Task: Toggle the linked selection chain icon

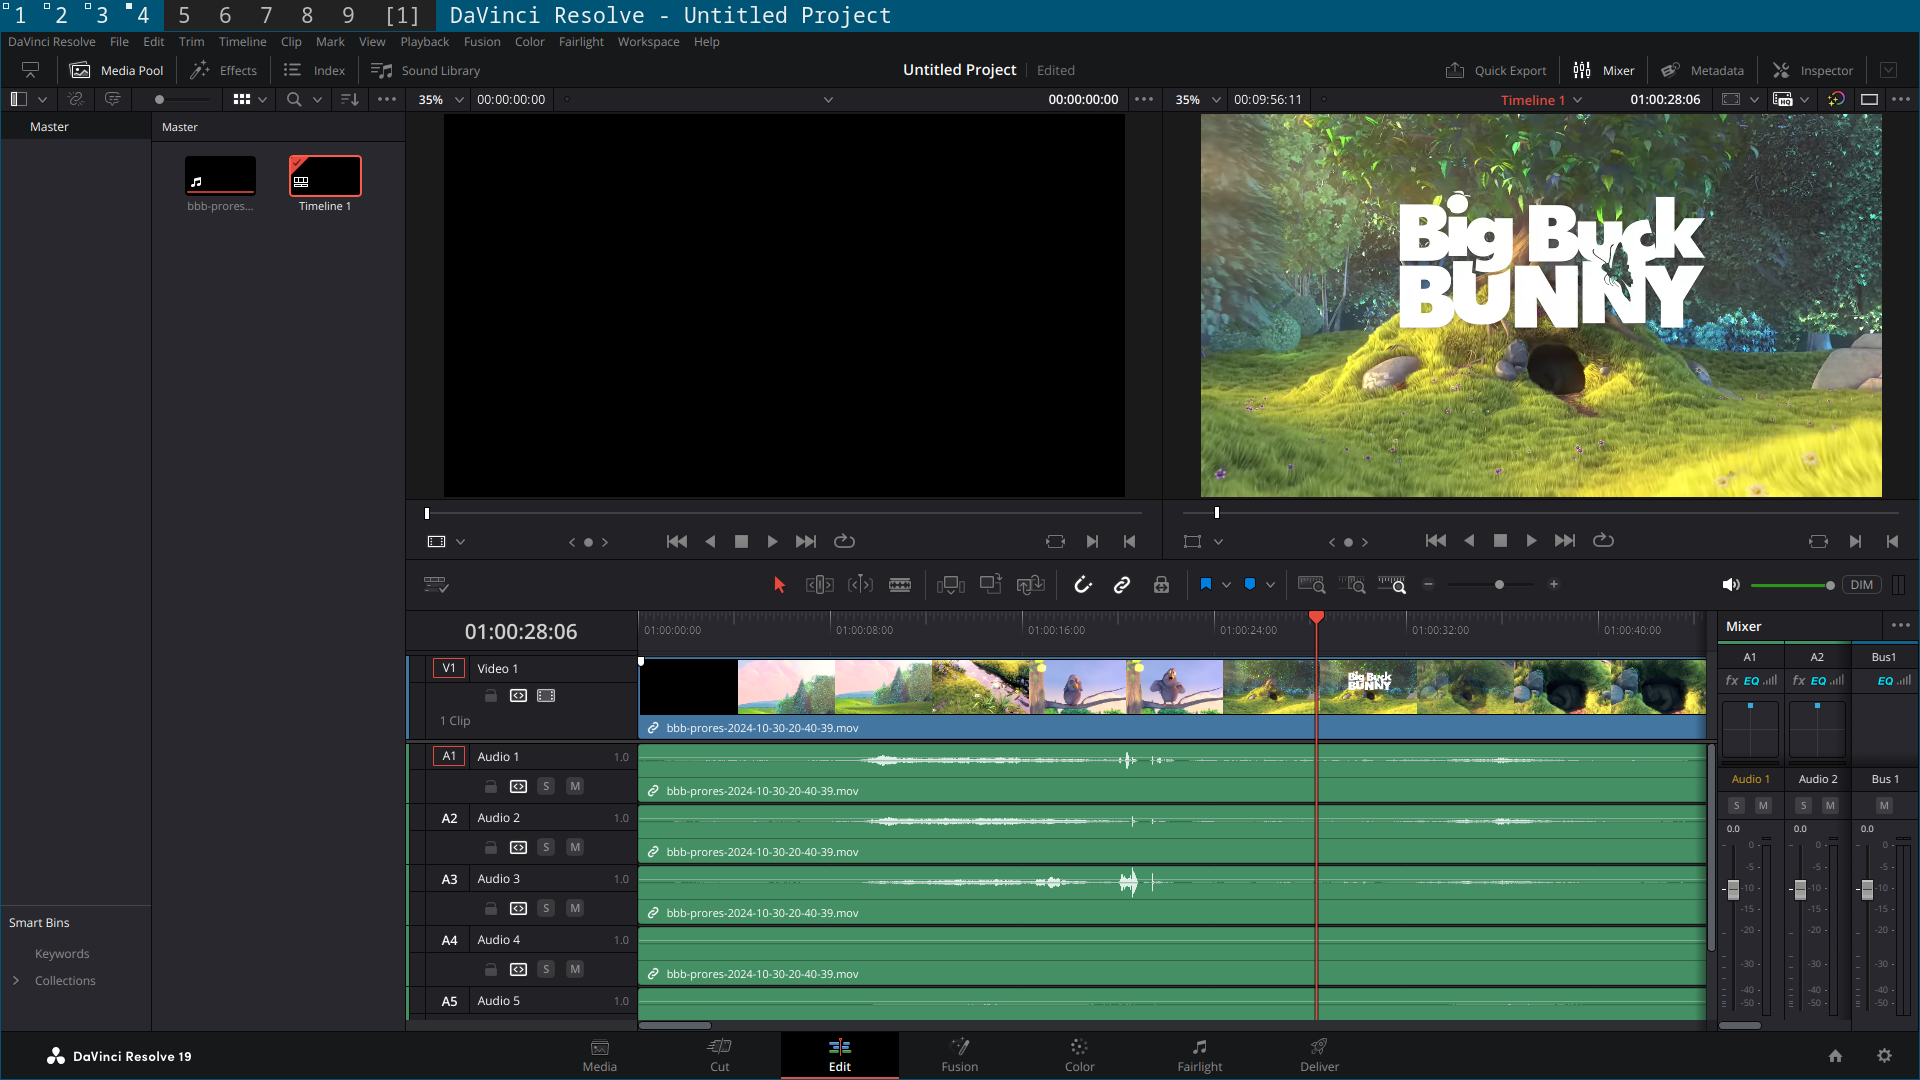Action: (x=1121, y=585)
